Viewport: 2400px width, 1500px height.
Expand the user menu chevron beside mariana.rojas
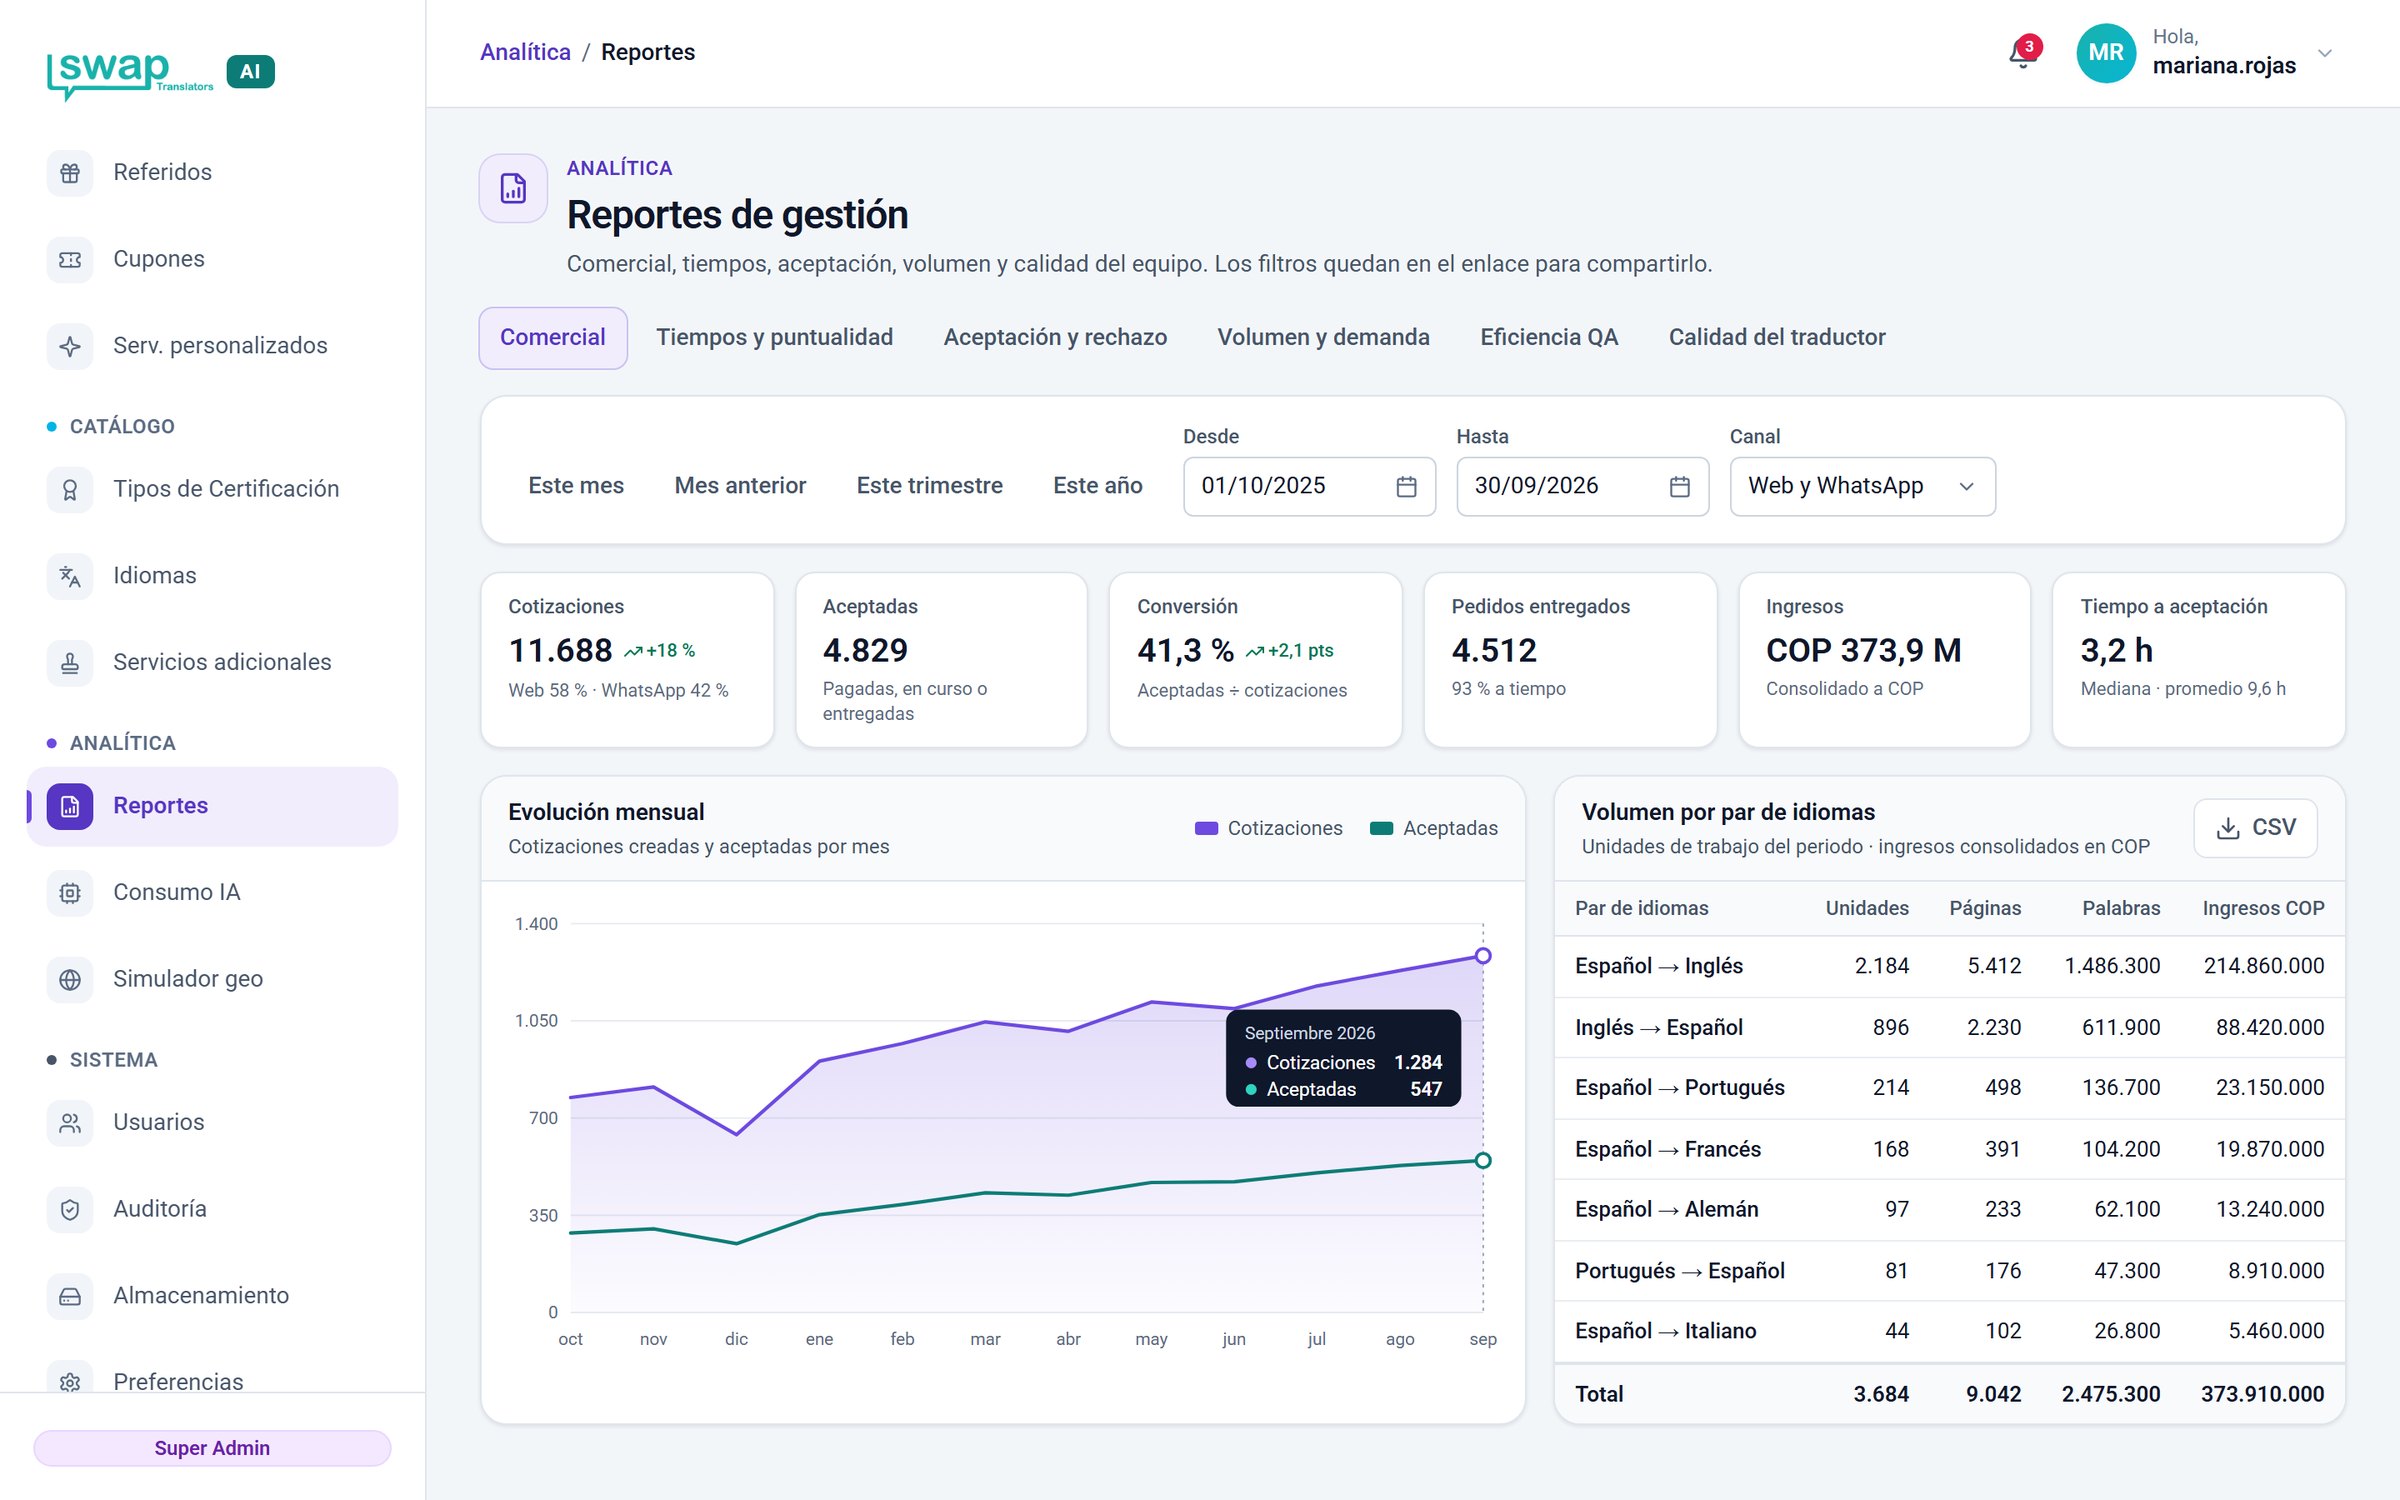(2325, 53)
